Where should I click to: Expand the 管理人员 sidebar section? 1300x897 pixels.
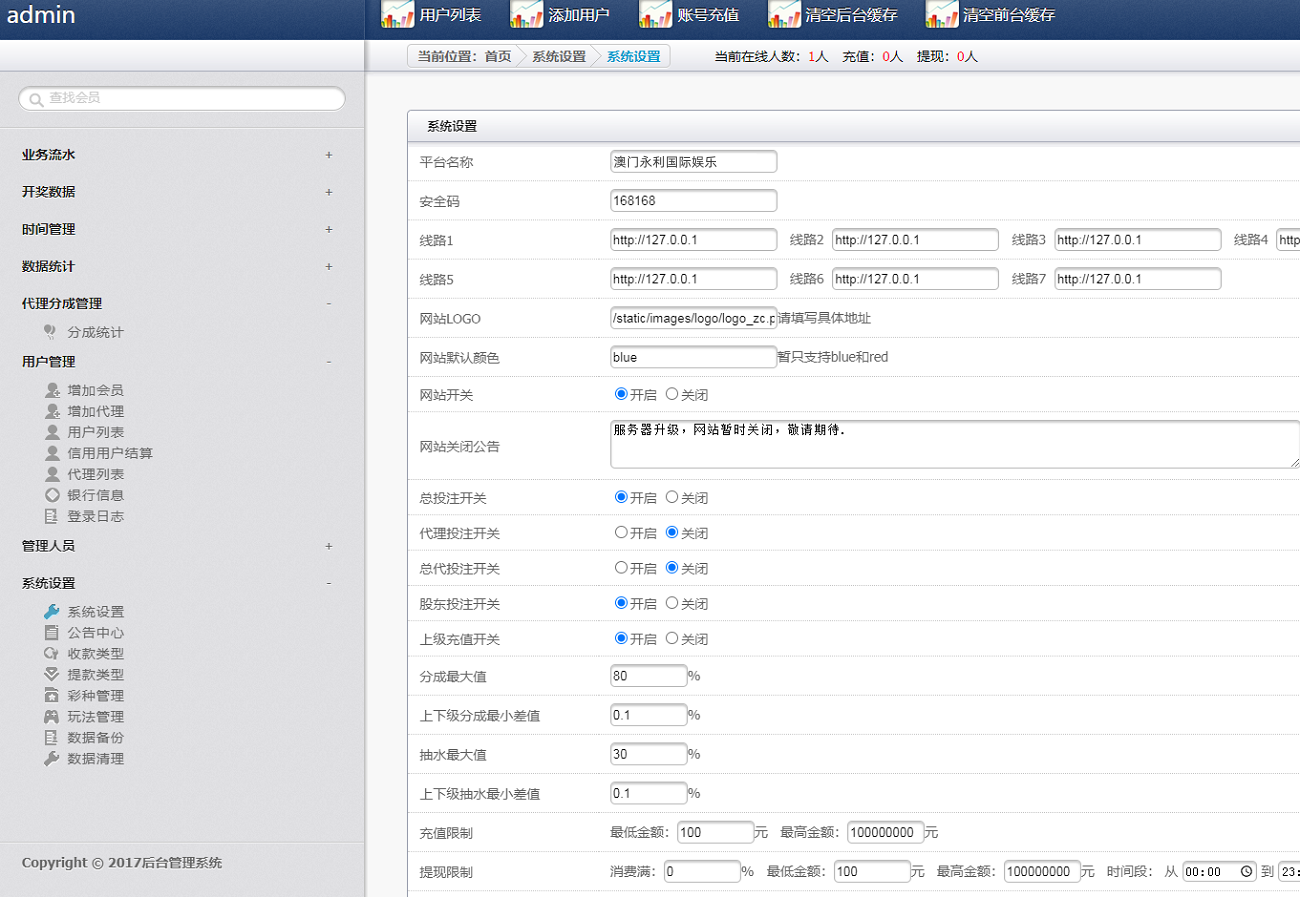point(328,546)
